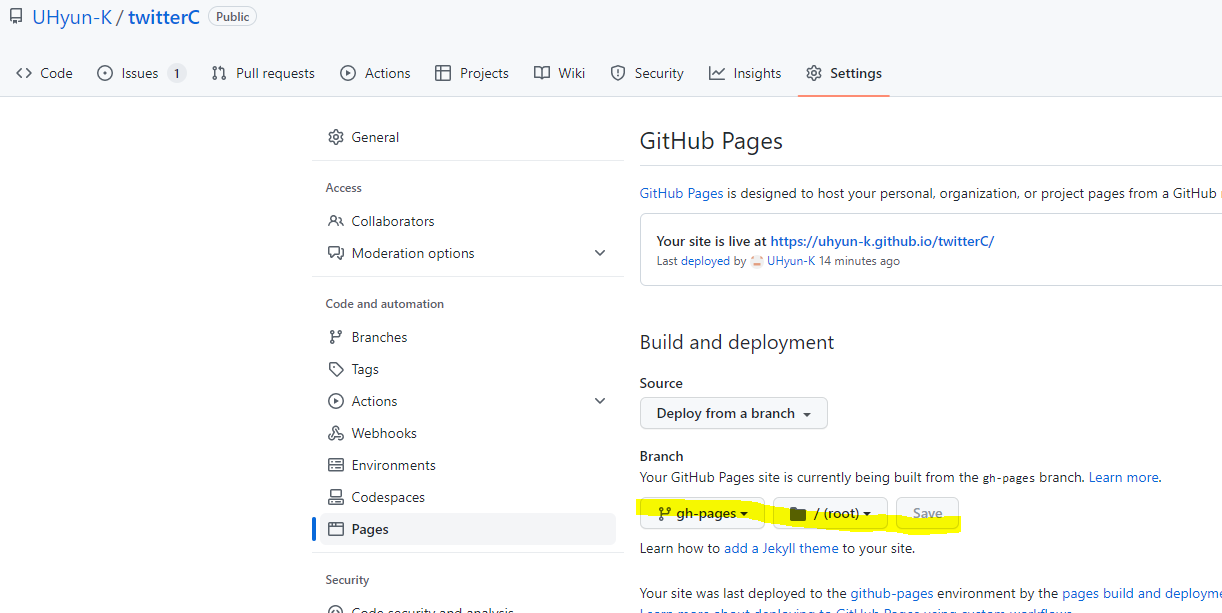The width and height of the screenshot is (1222, 613).
Task: Click the Save button
Action: coord(927,513)
